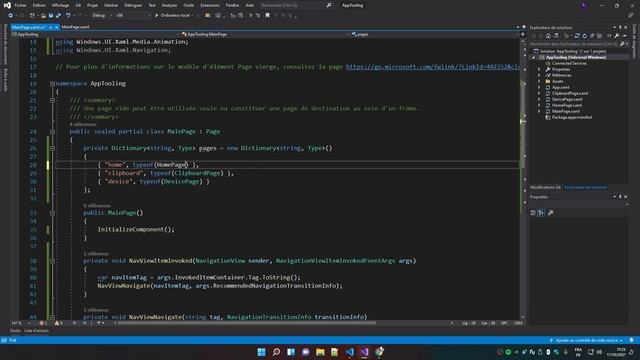The image size is (640, 360).
Task: Open the Git menu
Action: click(78, 5)
